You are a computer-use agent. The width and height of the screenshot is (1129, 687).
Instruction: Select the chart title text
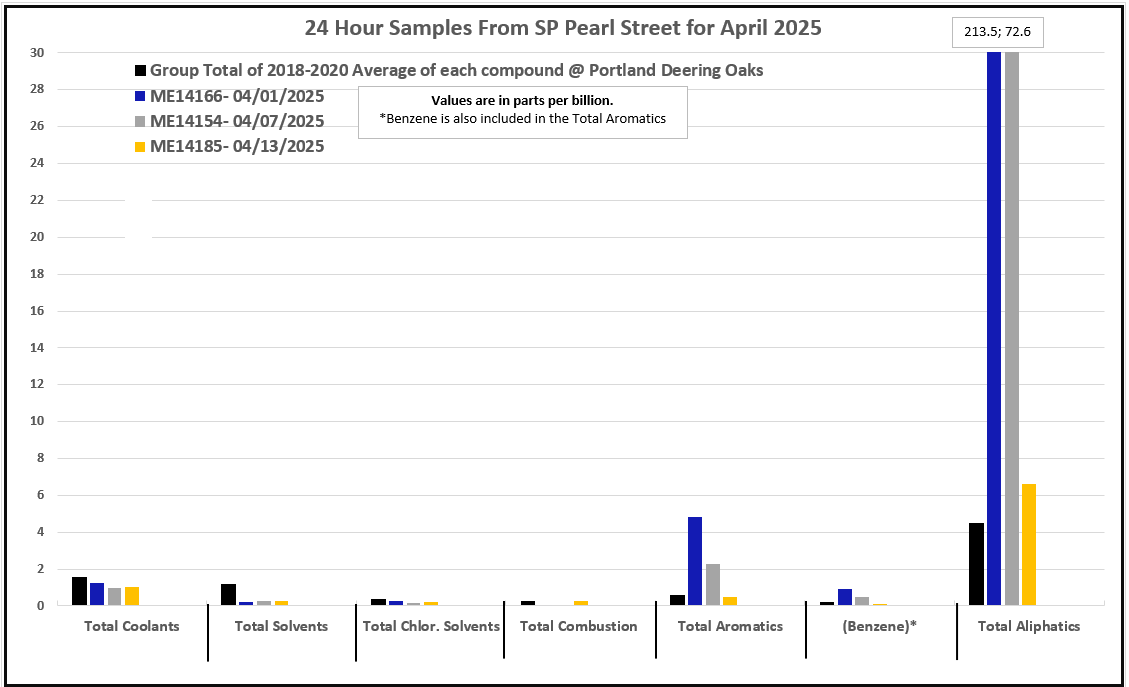click(563, 28)
